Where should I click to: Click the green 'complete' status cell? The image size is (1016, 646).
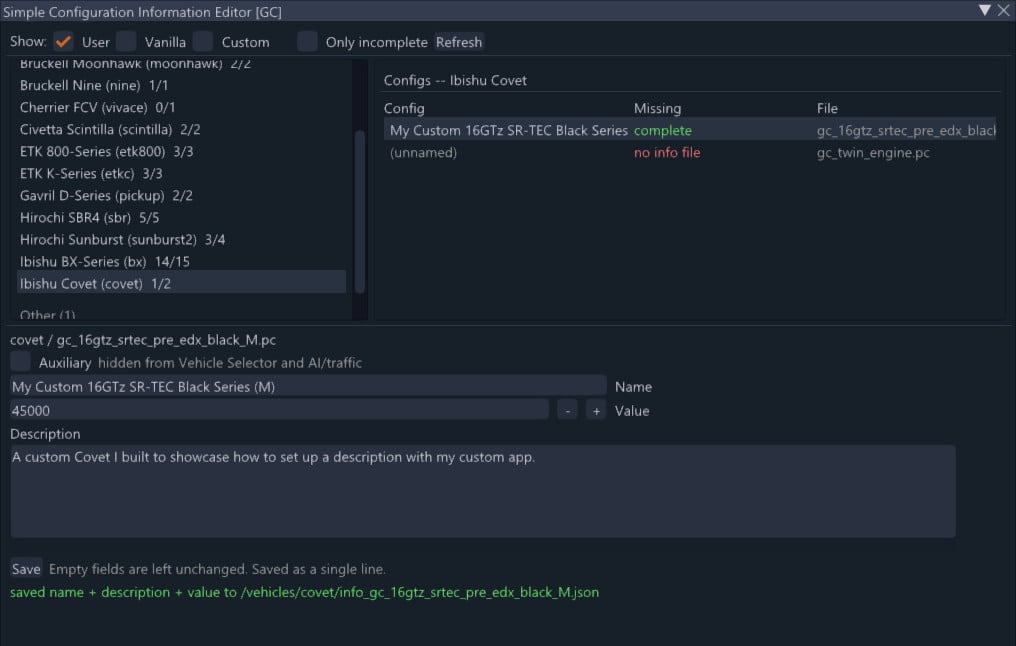tap(662, 130)
